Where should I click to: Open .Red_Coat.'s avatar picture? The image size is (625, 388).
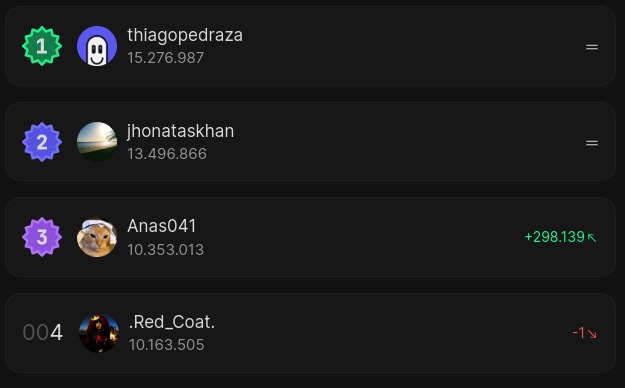pyautogui.click(x=99, y=333)
